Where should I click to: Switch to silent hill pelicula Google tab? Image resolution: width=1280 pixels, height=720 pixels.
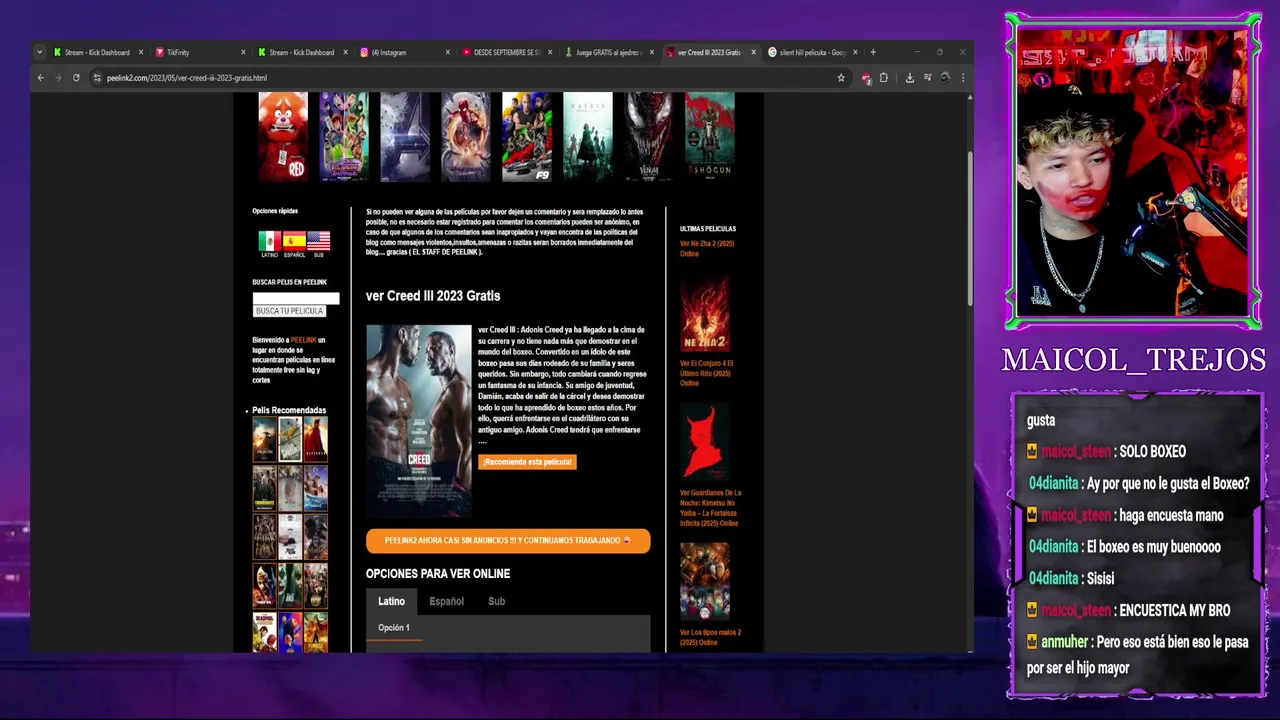[810, 52]
